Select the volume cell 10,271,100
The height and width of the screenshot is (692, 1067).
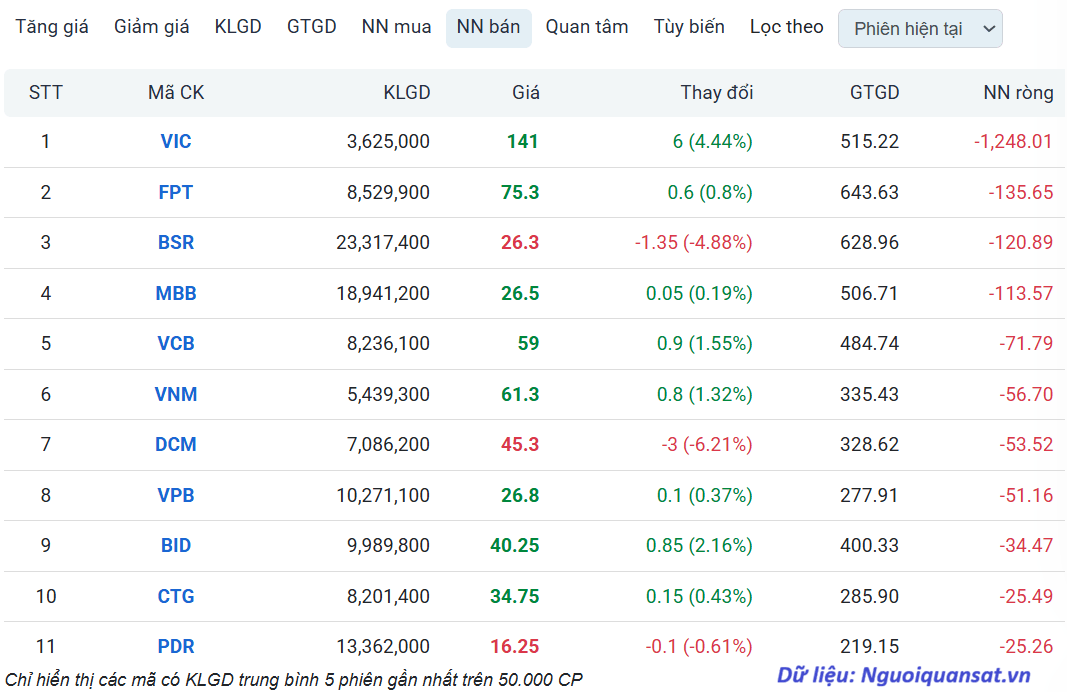point(383,495)
